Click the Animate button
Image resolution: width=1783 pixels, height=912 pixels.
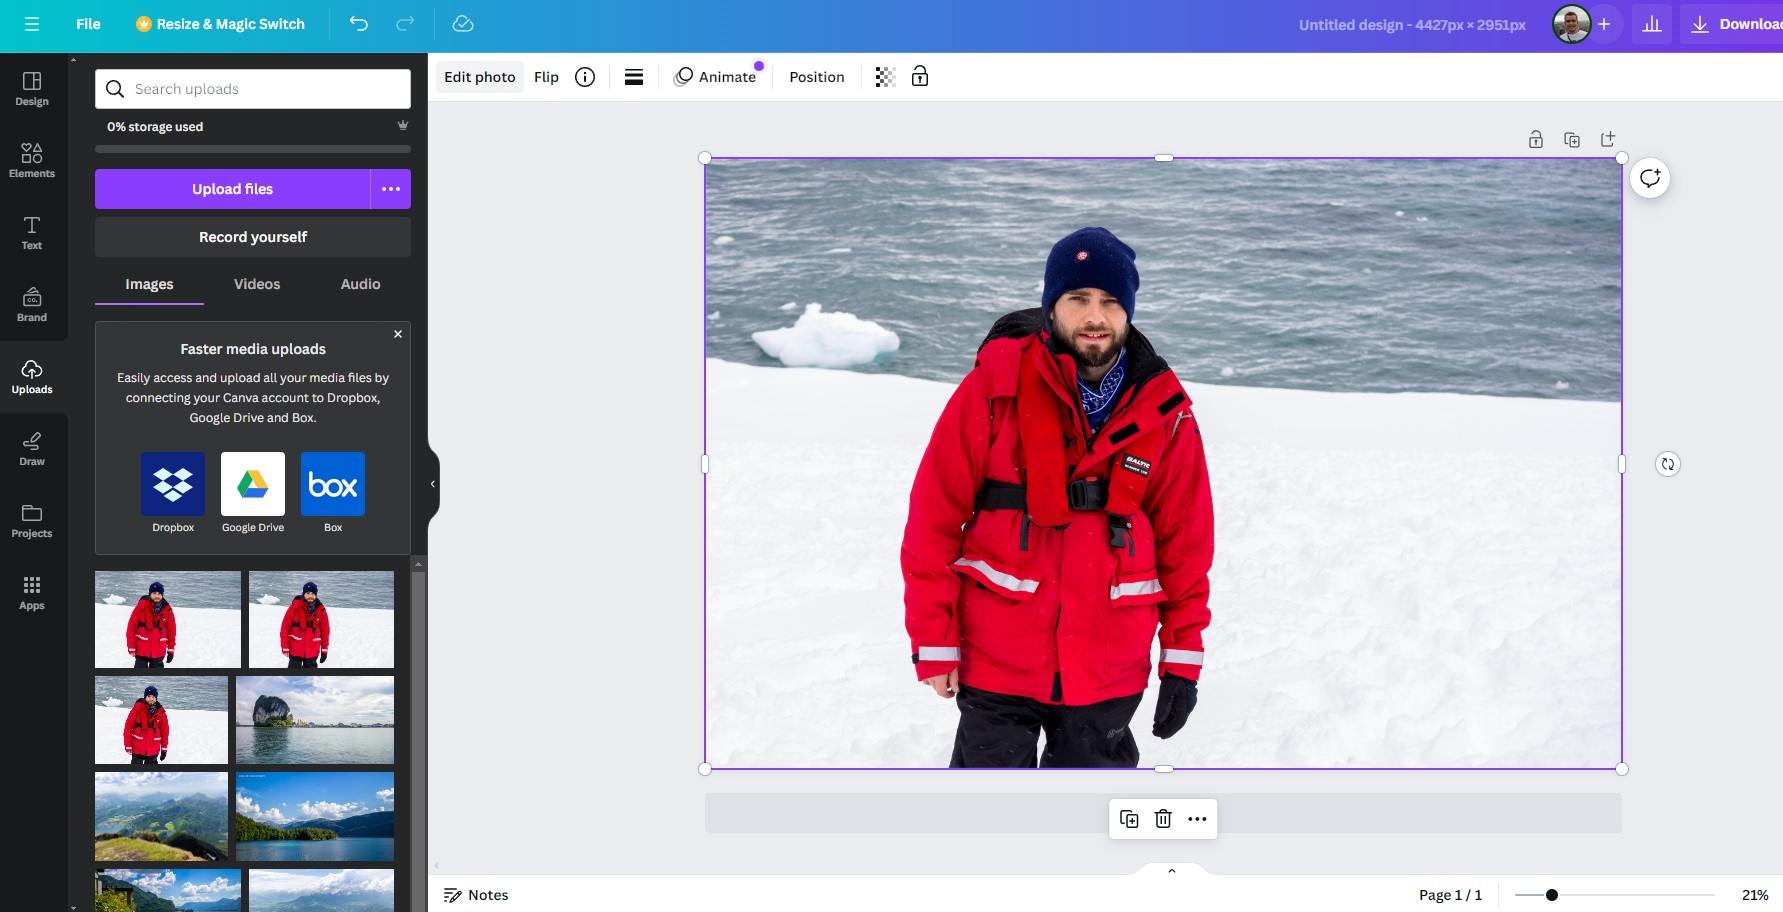716,77
